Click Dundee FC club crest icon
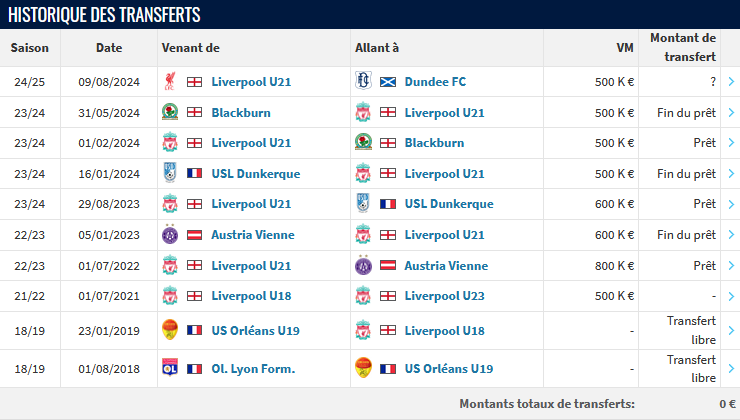Viewport: 740px width, 420px height. [363, 81]
